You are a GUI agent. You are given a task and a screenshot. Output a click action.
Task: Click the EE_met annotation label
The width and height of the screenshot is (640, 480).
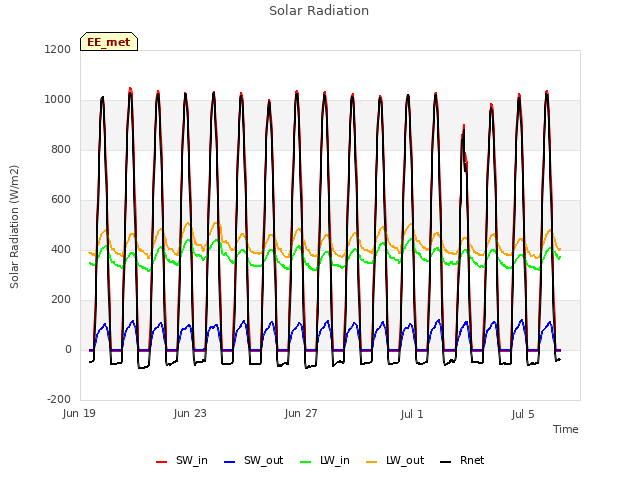click(x=109, y=42)
